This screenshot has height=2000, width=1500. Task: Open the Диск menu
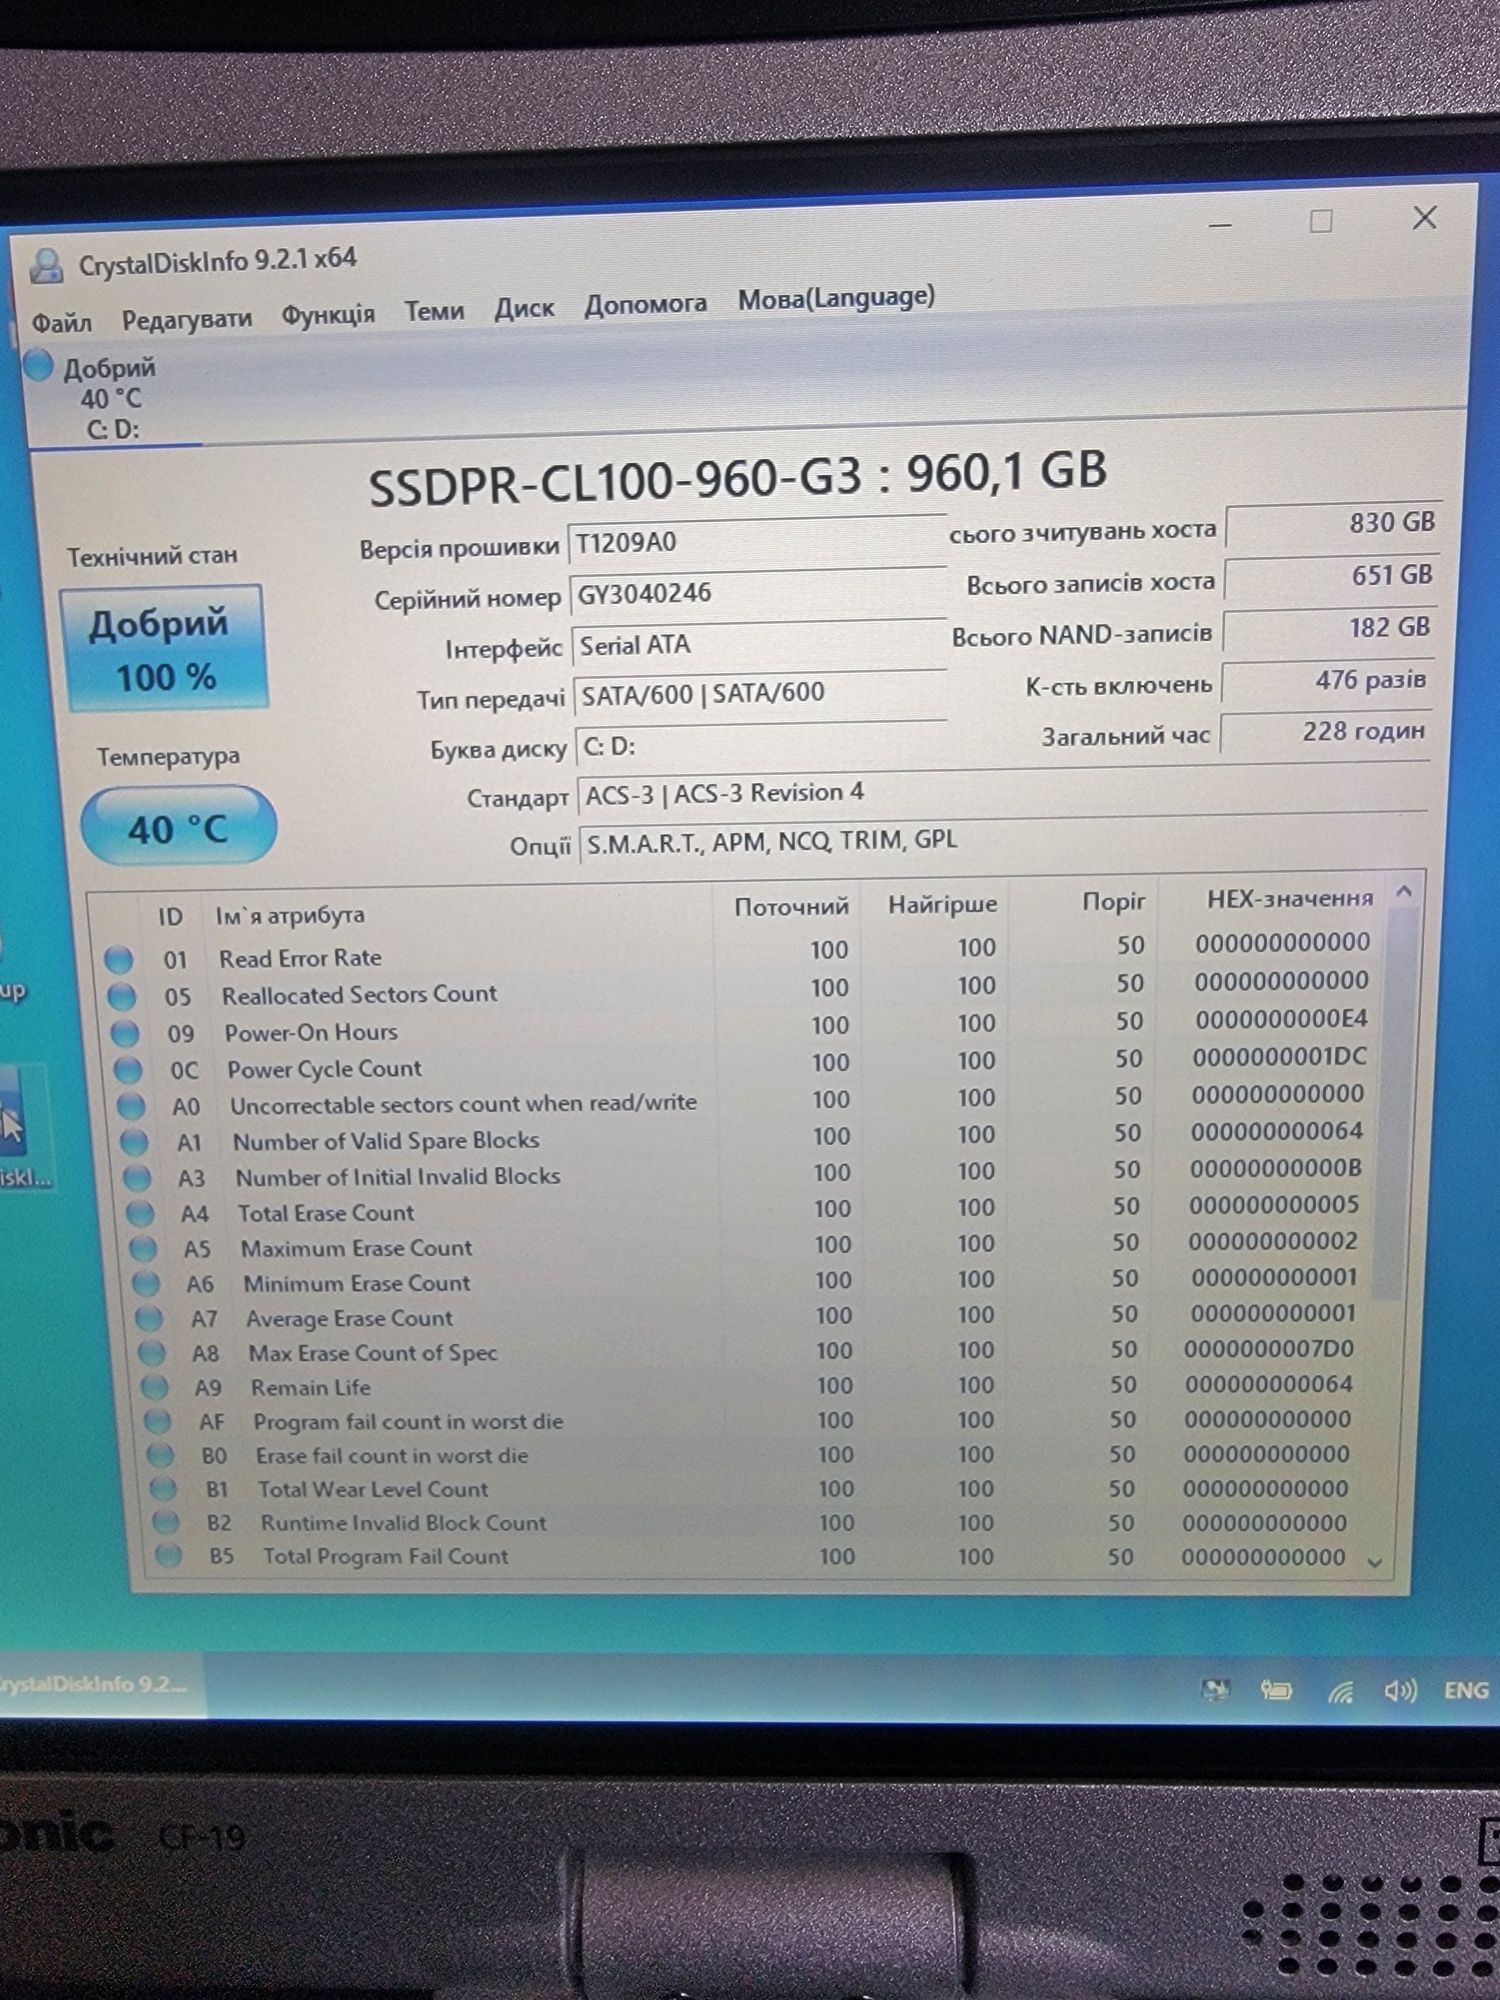pos(524,308)
